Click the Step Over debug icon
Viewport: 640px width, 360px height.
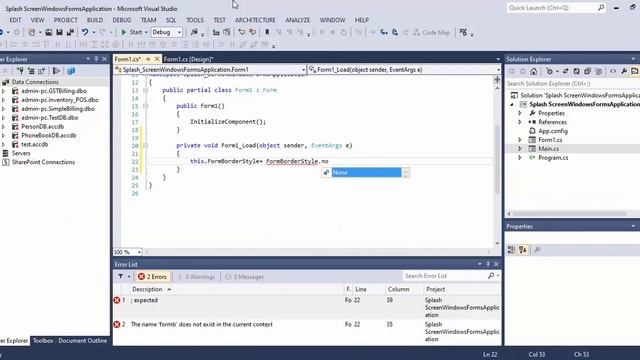(395, 32)
